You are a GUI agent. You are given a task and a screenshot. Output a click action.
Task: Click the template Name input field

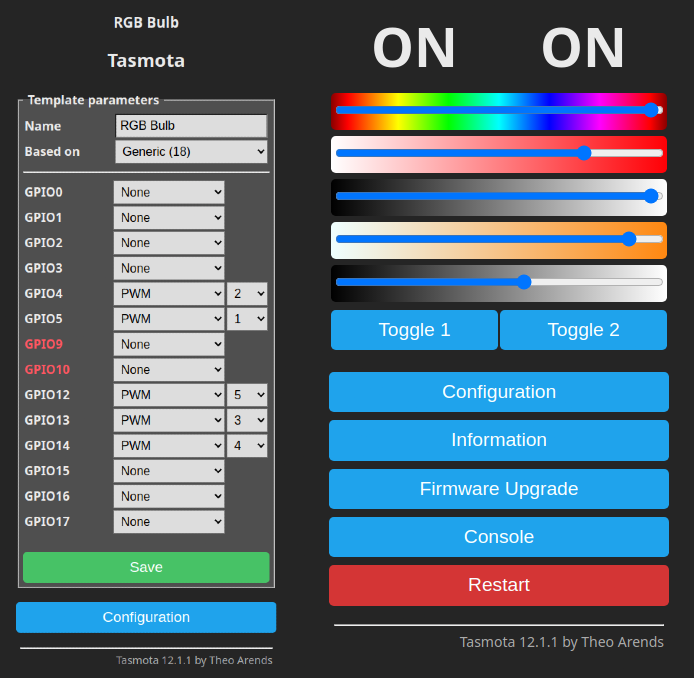191,126
